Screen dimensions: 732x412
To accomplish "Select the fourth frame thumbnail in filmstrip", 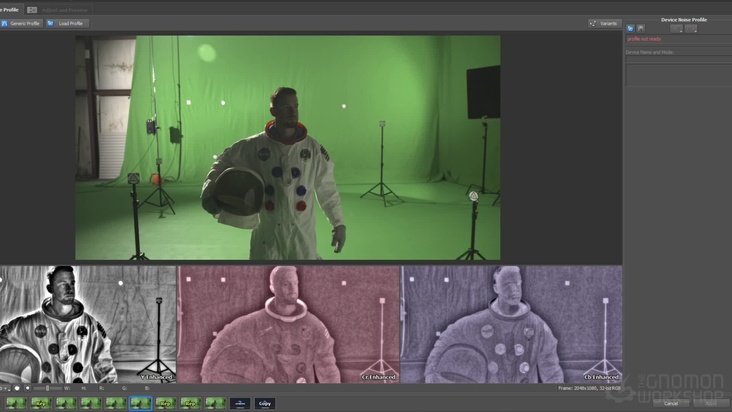I will click(x=91, y=403).
